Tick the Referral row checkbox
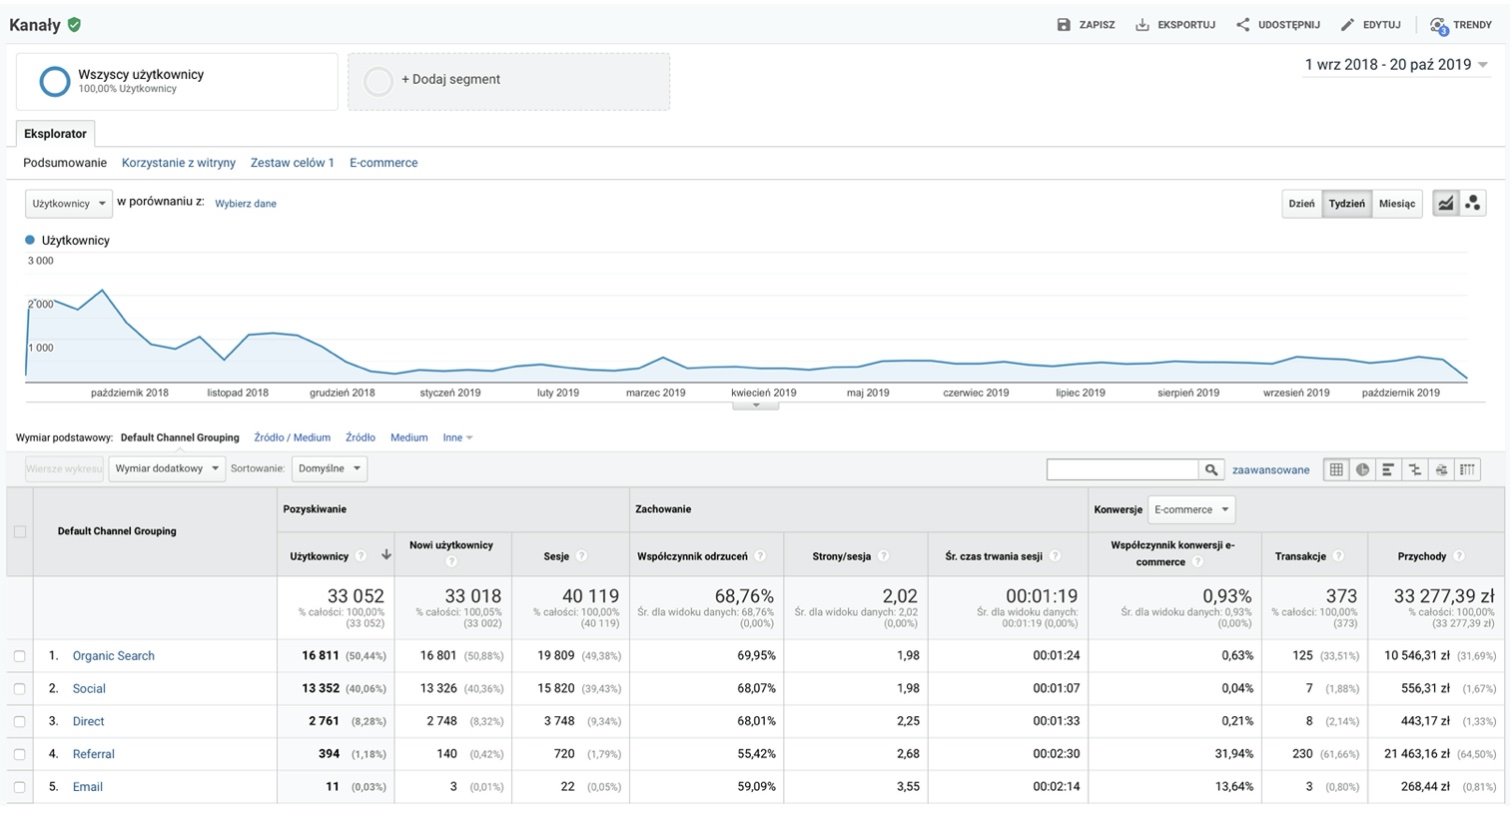 20,754
